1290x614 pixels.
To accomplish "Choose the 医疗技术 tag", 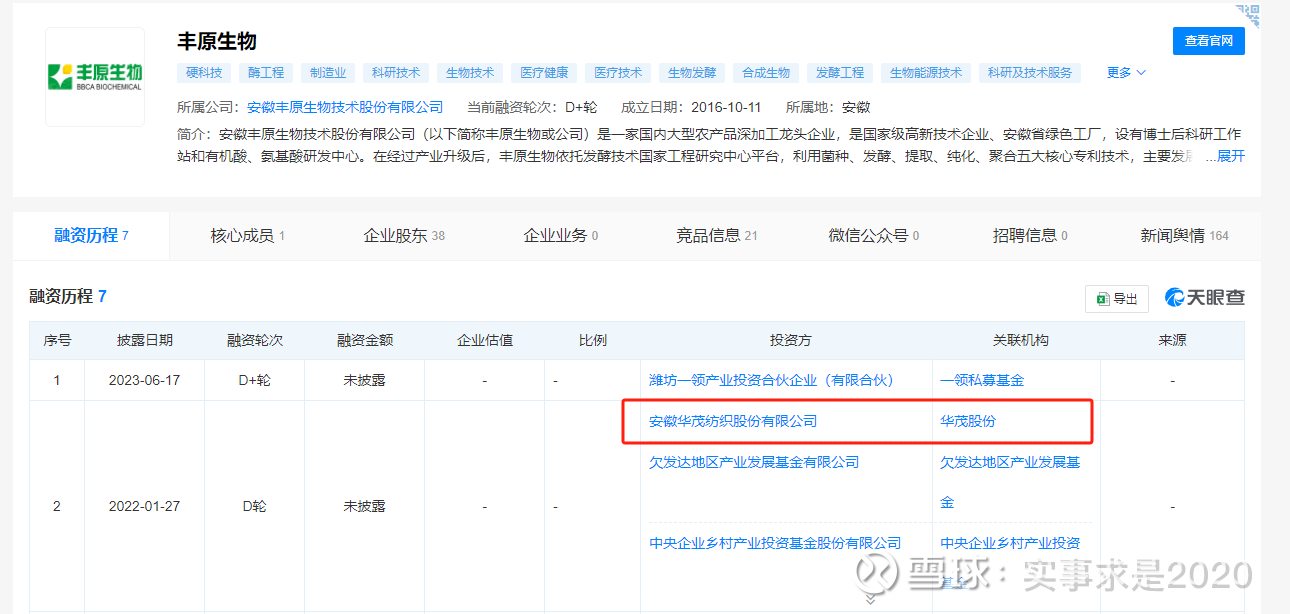I will pos(618,73).
